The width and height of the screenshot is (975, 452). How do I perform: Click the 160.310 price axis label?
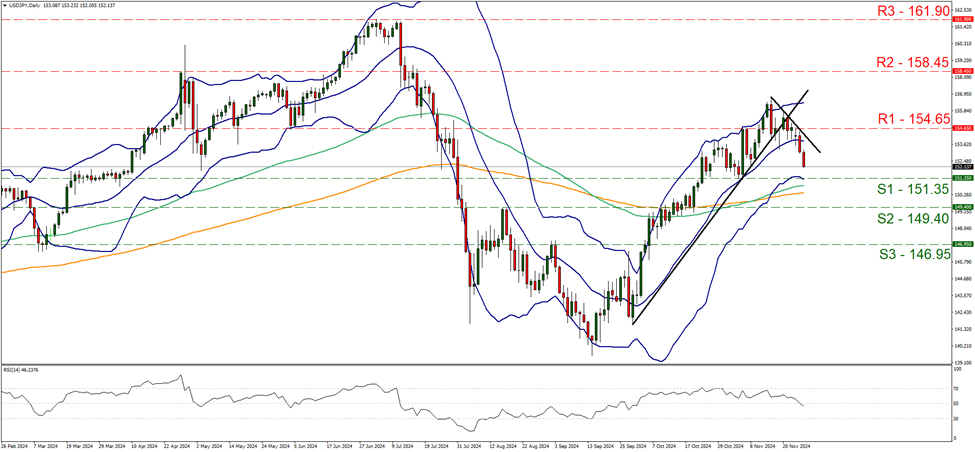coord(961,44)
